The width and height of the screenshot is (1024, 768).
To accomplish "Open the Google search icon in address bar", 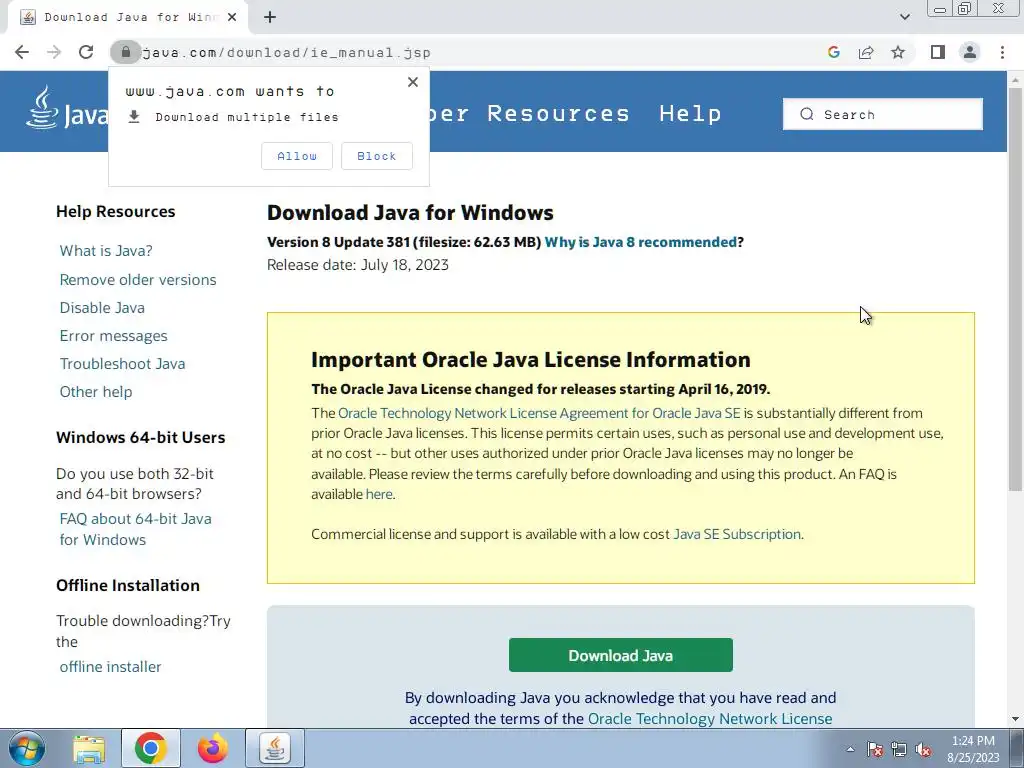I will tap(833, 52).
